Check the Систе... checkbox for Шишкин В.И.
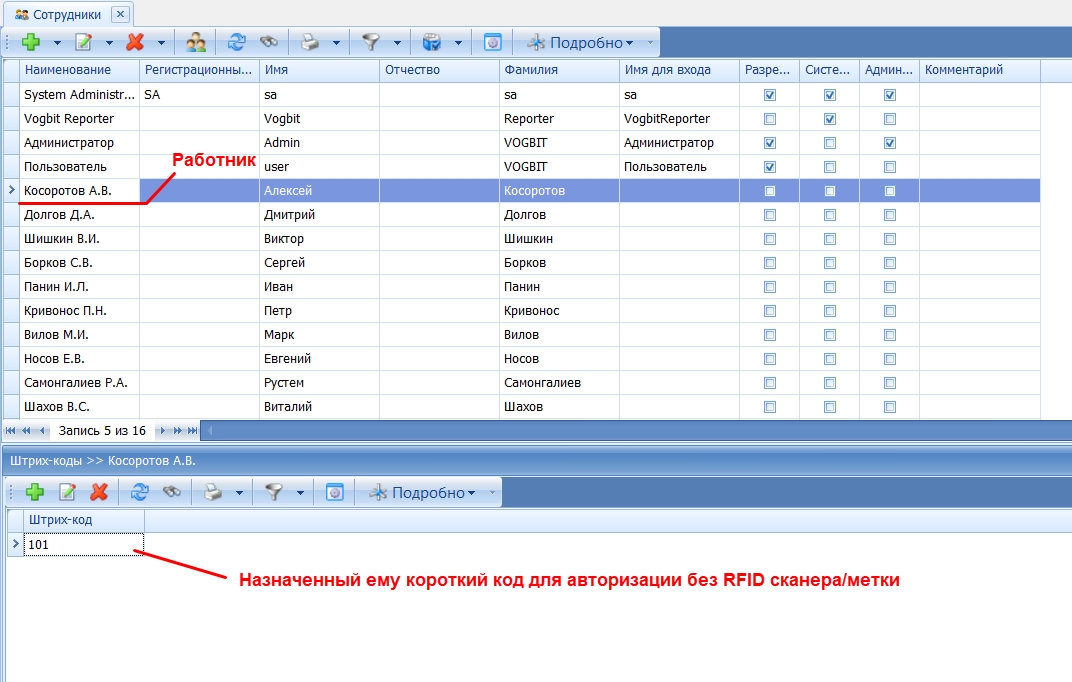Screen dimensions: 1072x682 830,238
